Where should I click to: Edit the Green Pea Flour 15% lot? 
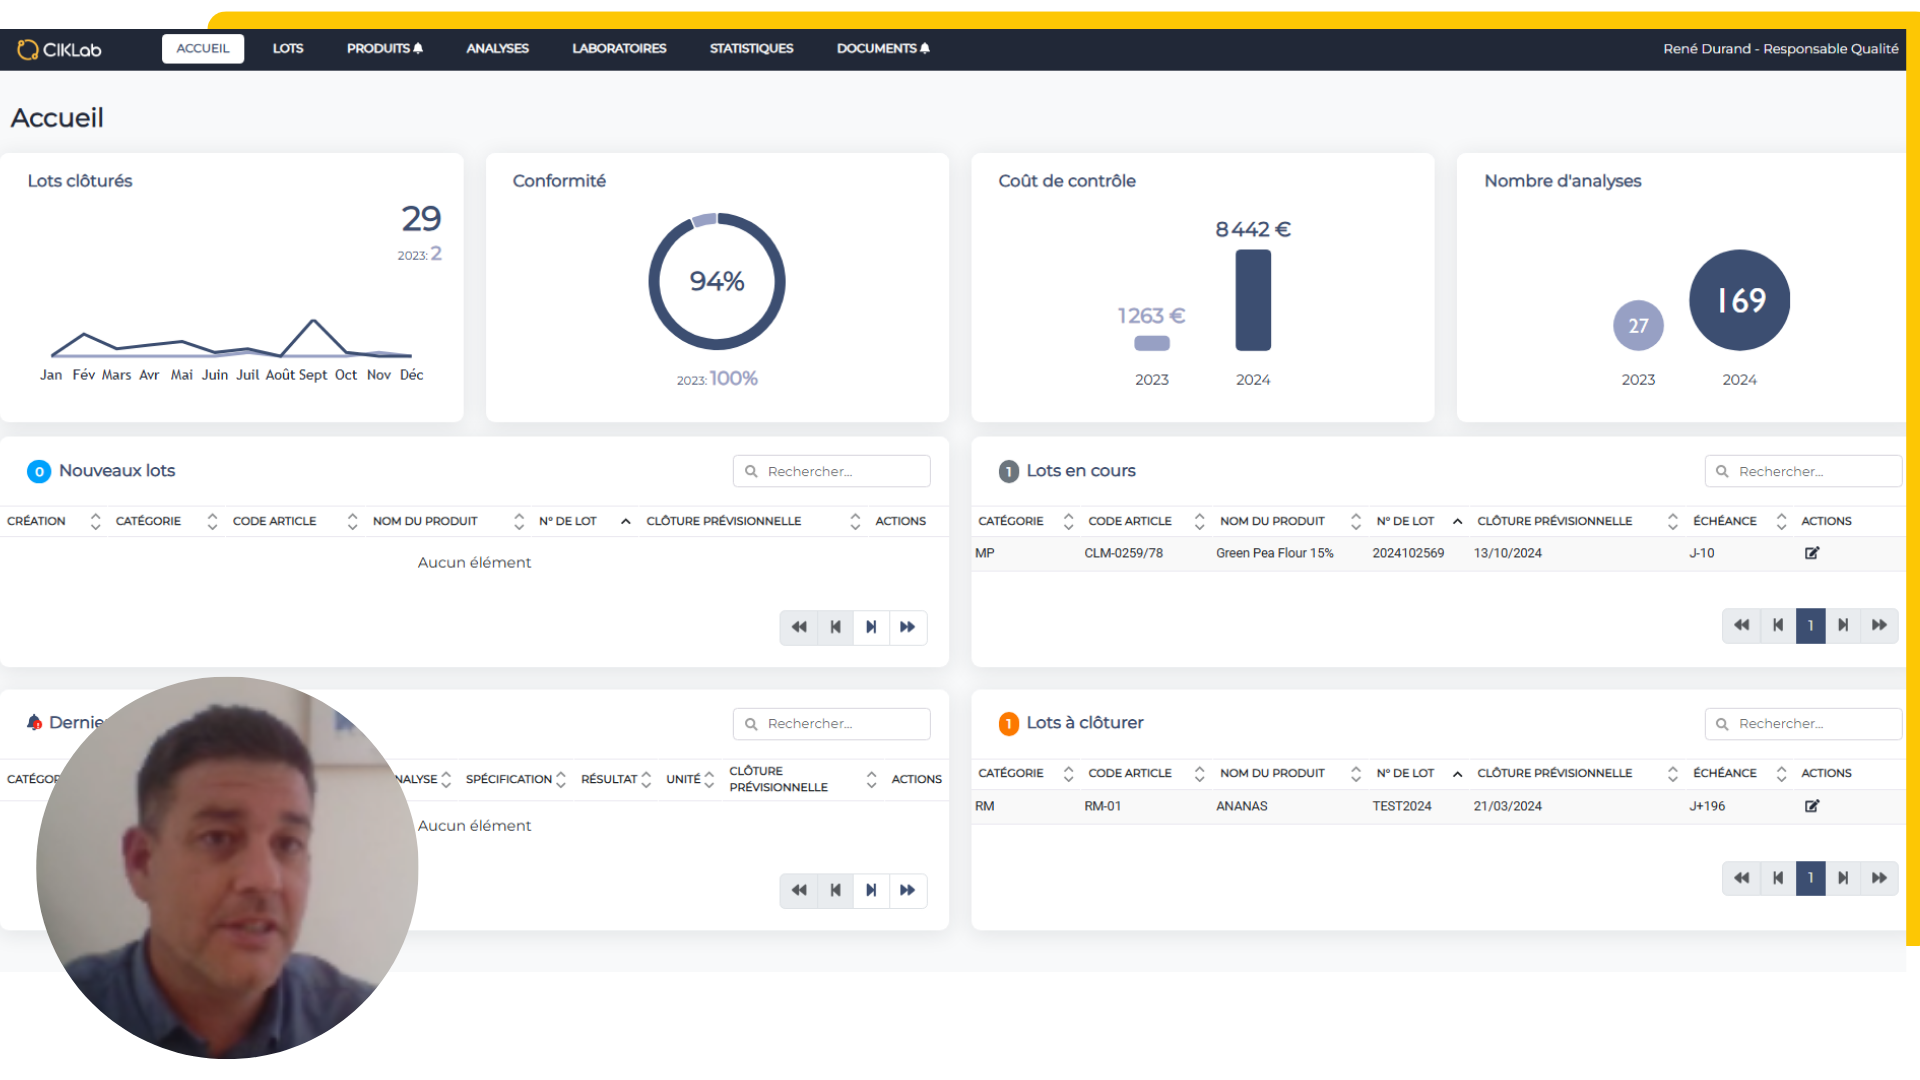coord(1811,553)
